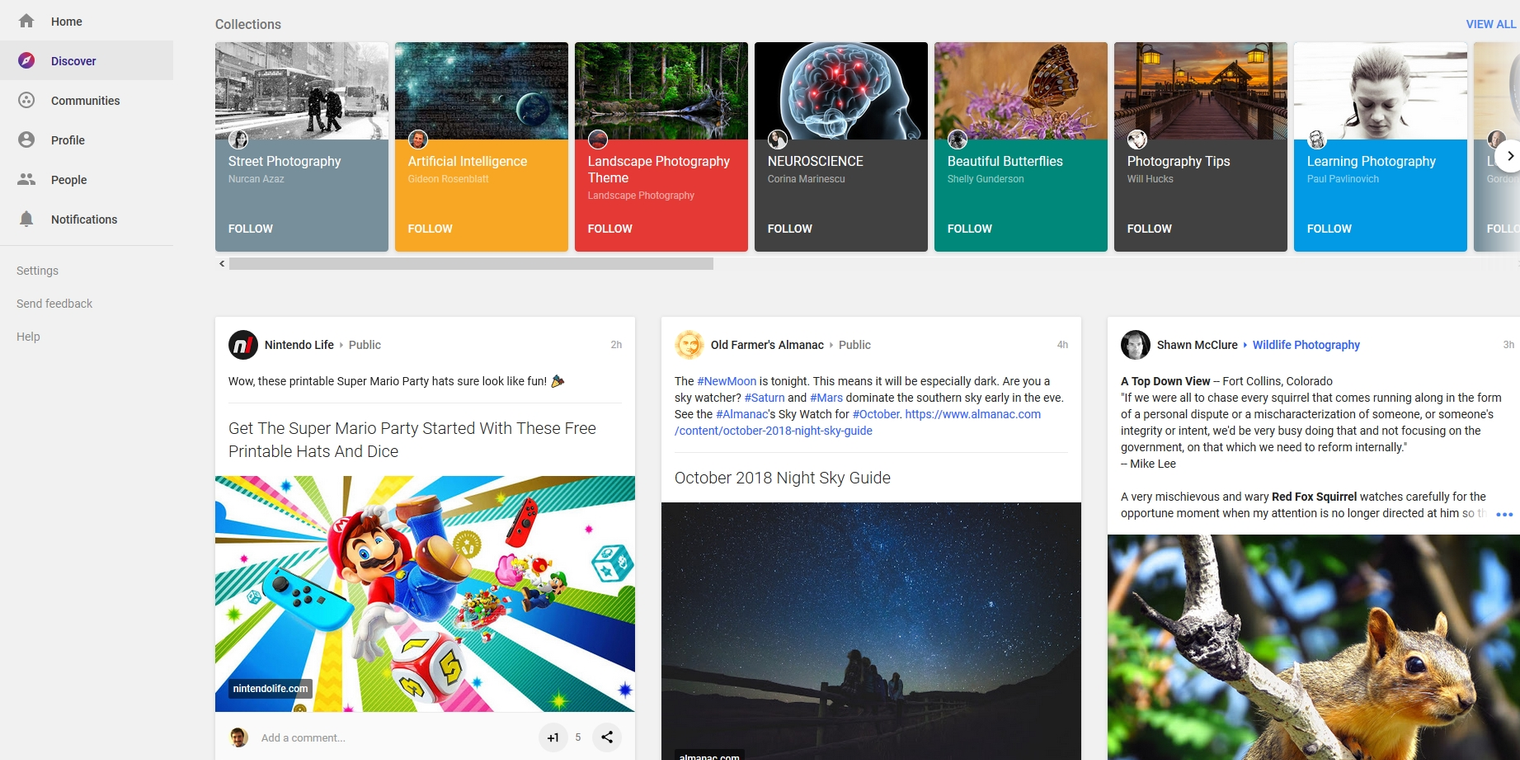Show next collections with right chevron
This screenshot has width=1520, height=760.
click(x=1510, y=156)
